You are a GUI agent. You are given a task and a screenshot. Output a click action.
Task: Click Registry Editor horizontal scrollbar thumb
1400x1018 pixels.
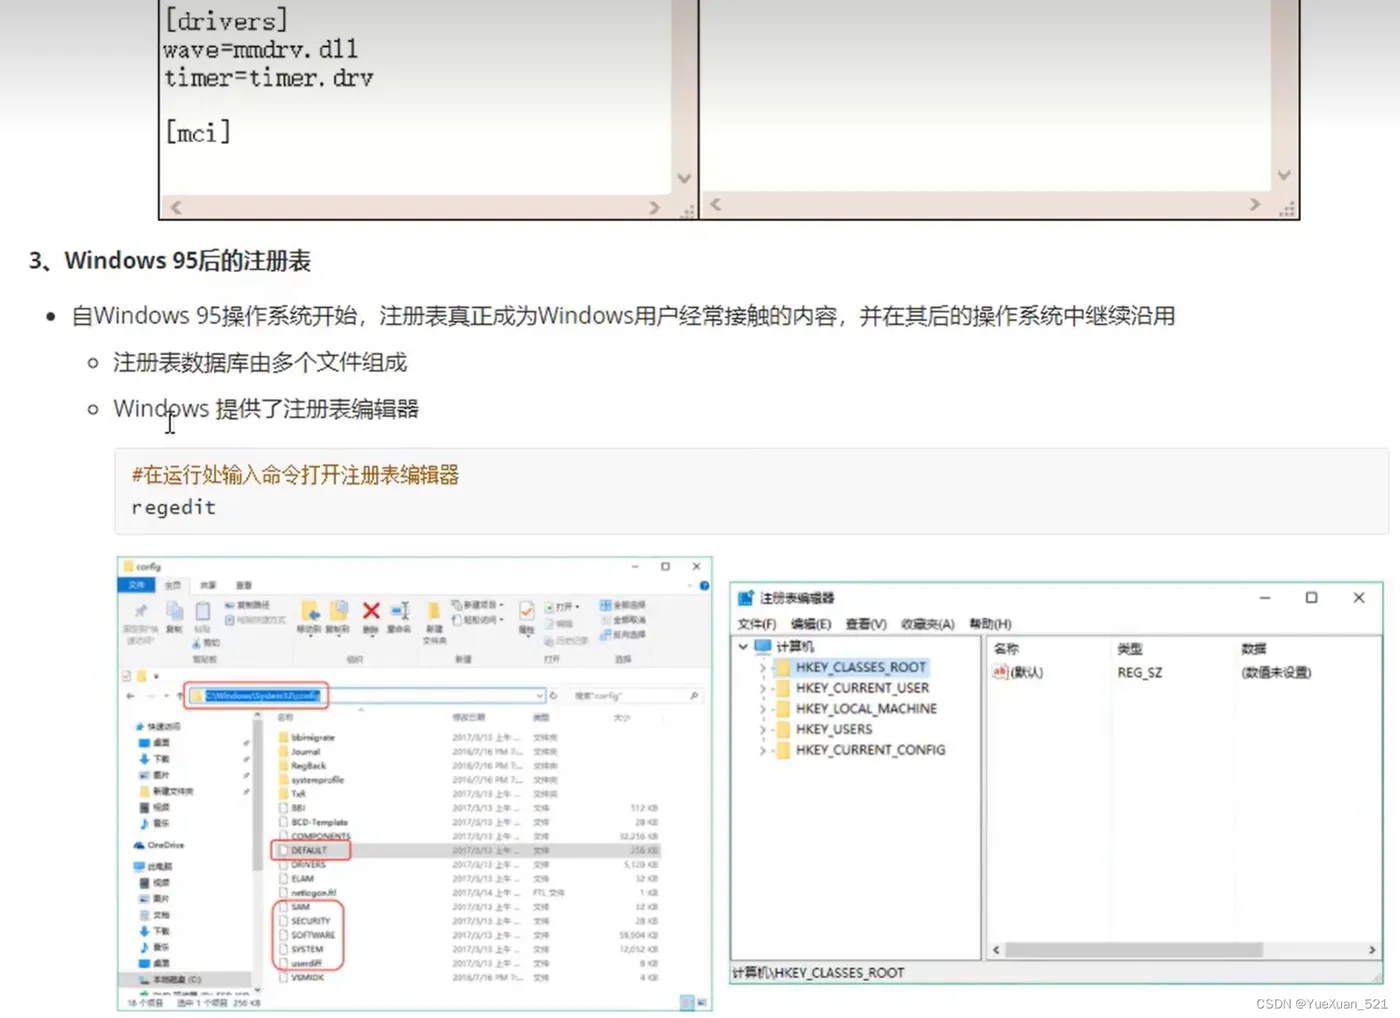point(1134,950)
